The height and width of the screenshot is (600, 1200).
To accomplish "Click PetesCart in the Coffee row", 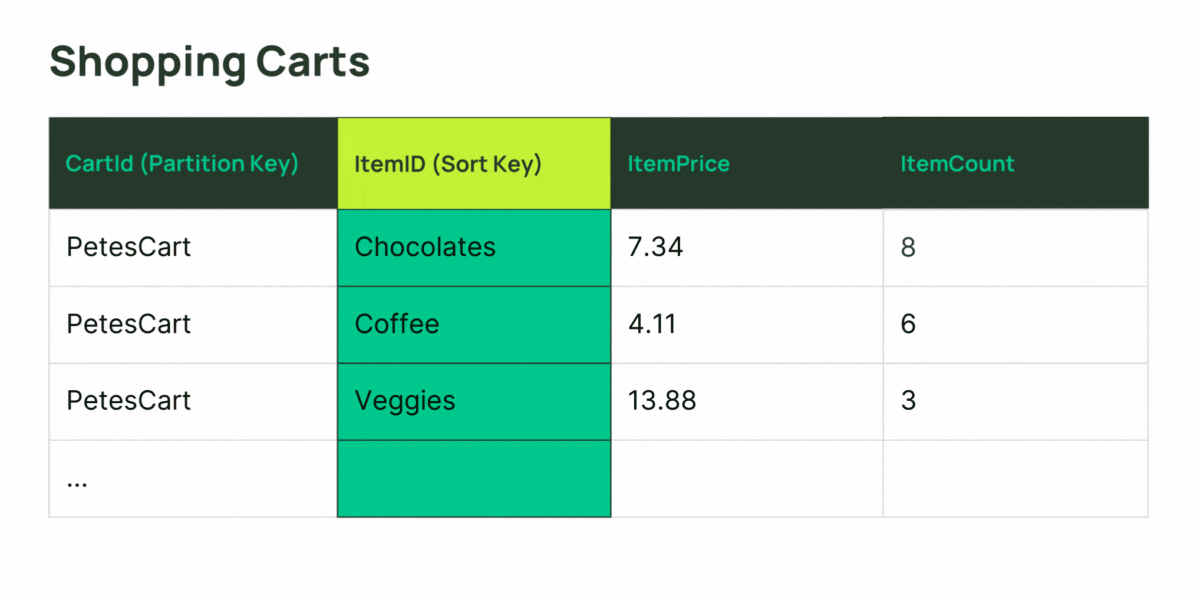I will [x=193, y=325].
